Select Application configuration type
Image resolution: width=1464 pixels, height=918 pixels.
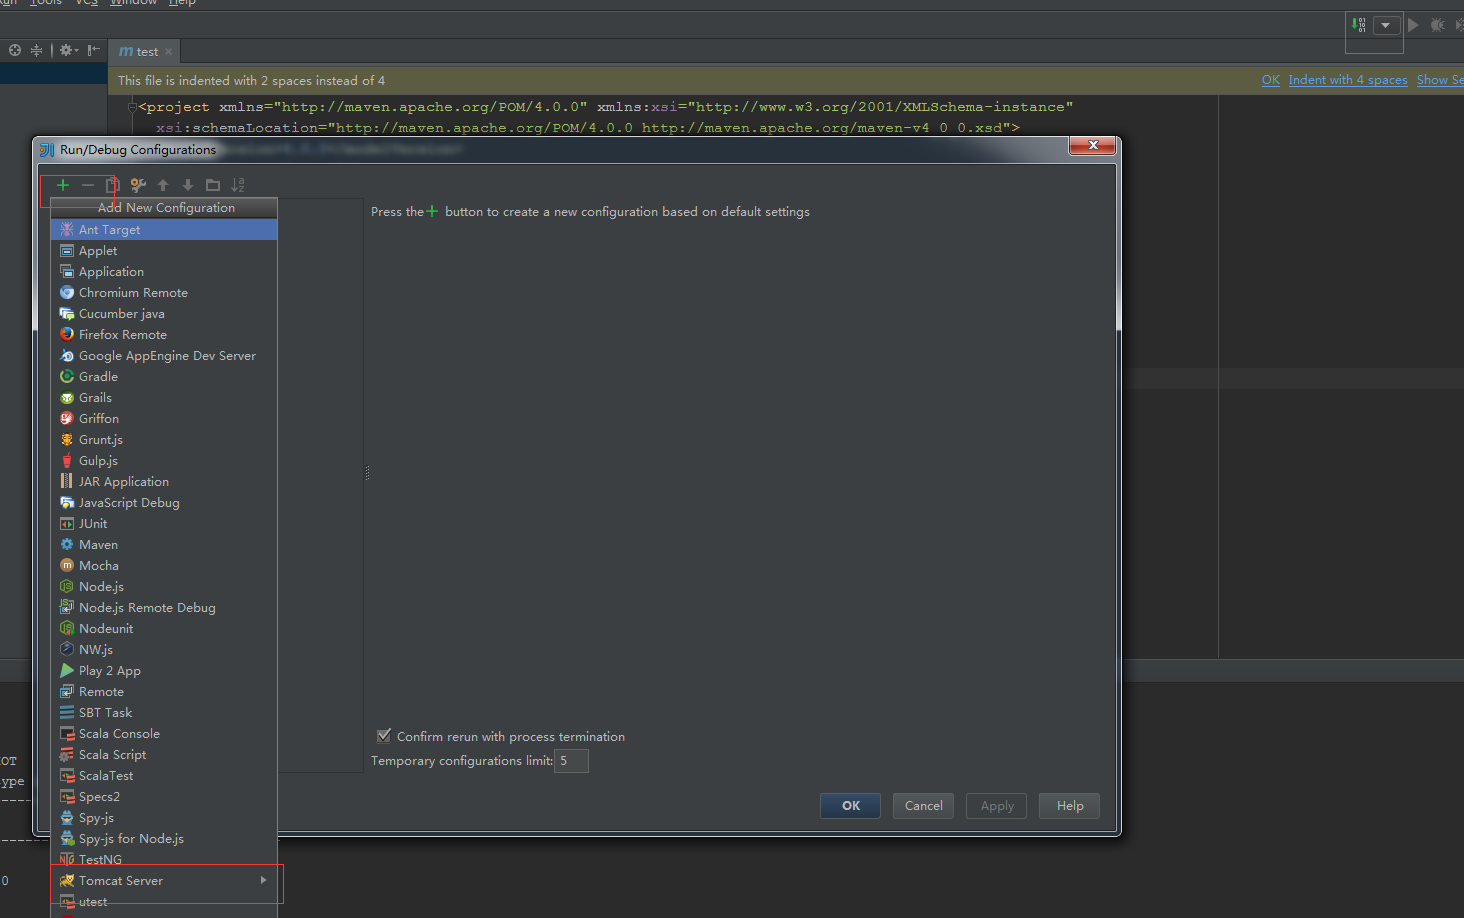point(164,272)
